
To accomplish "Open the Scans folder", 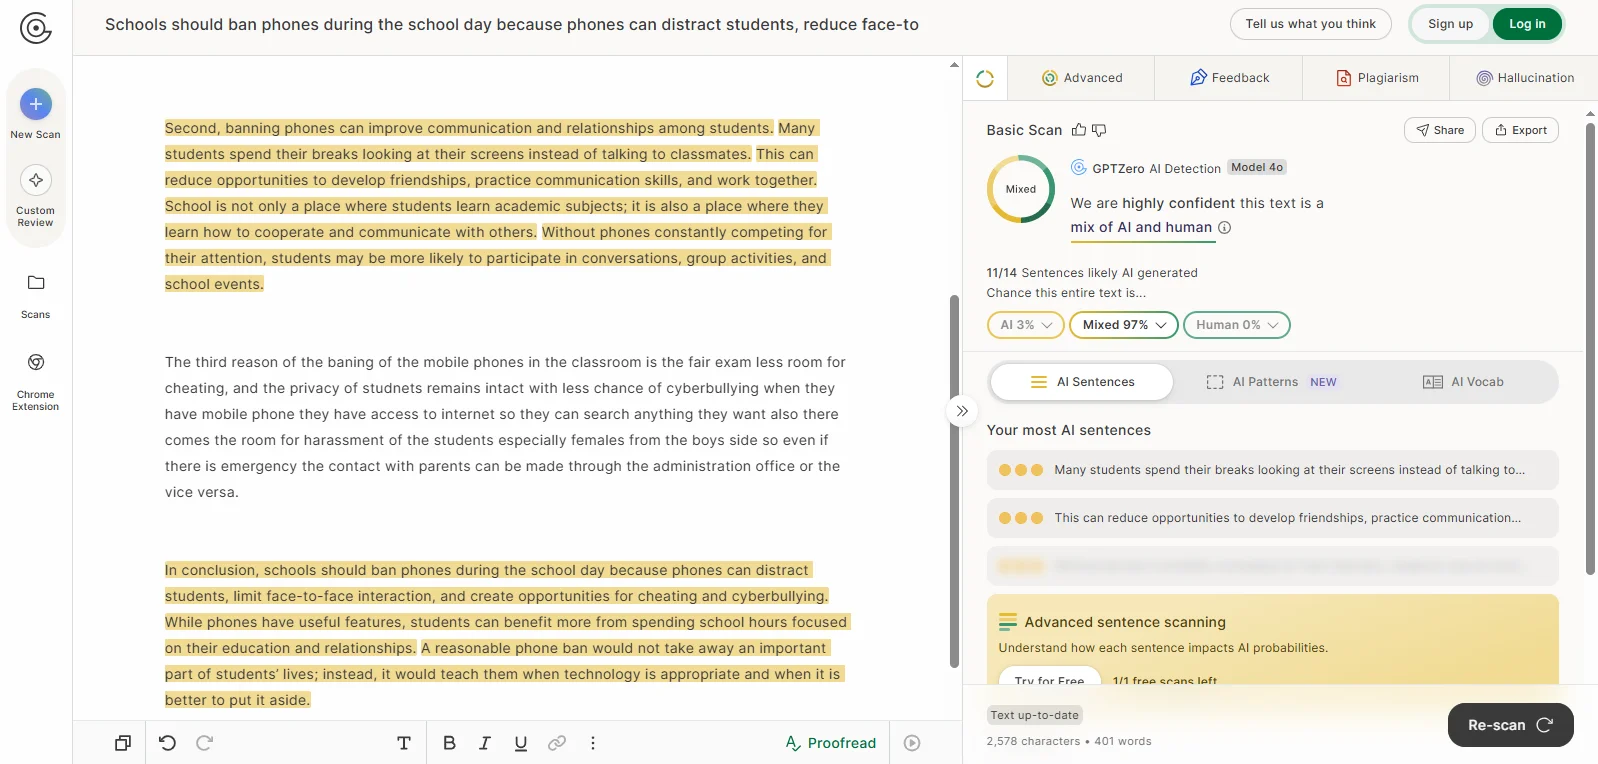I will tap(36, 296).
